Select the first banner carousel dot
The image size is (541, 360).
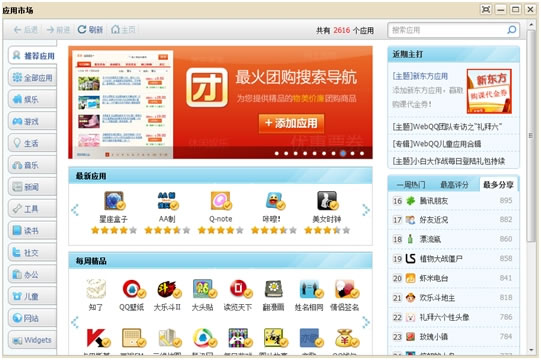277,153
